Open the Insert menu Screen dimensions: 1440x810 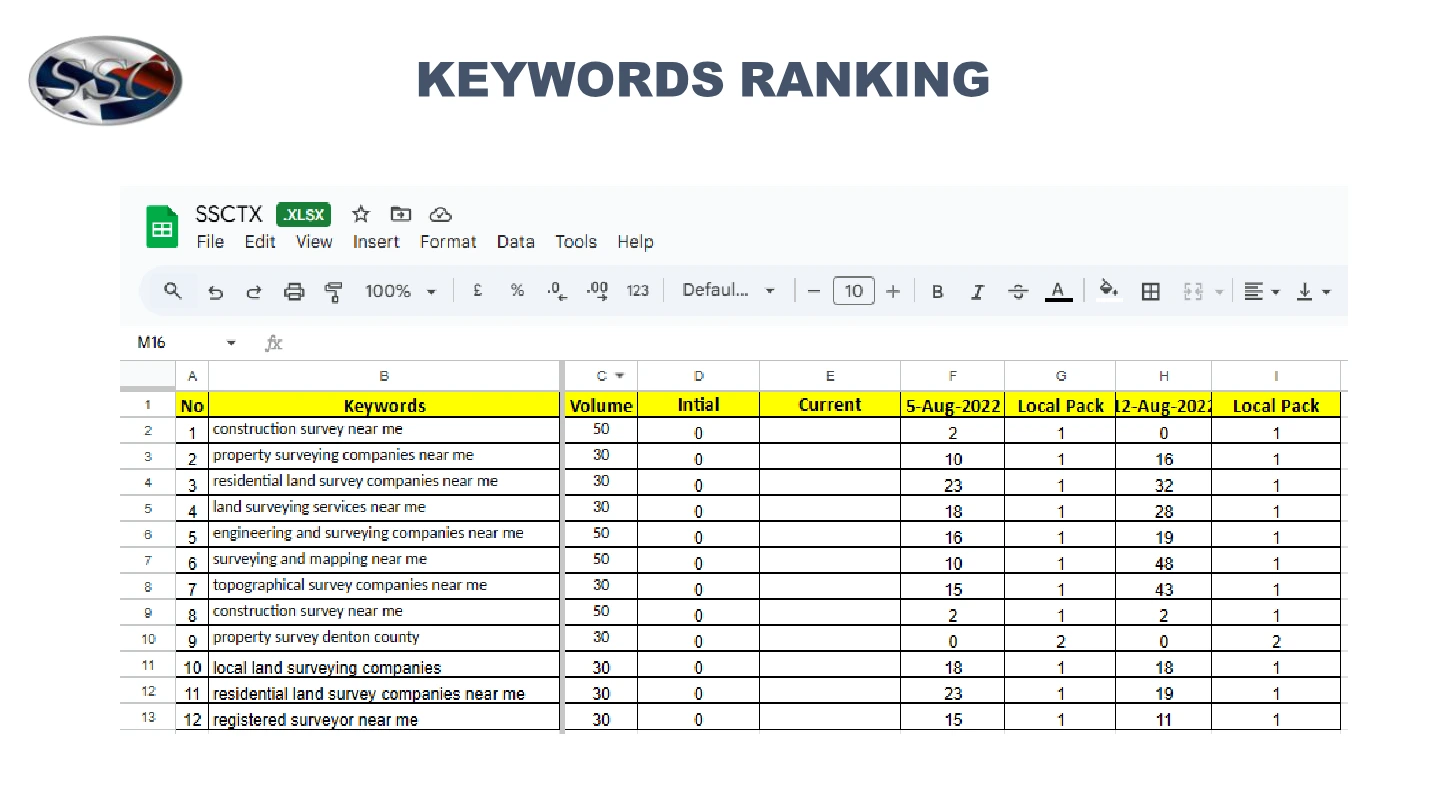click(x=376, y=242)
